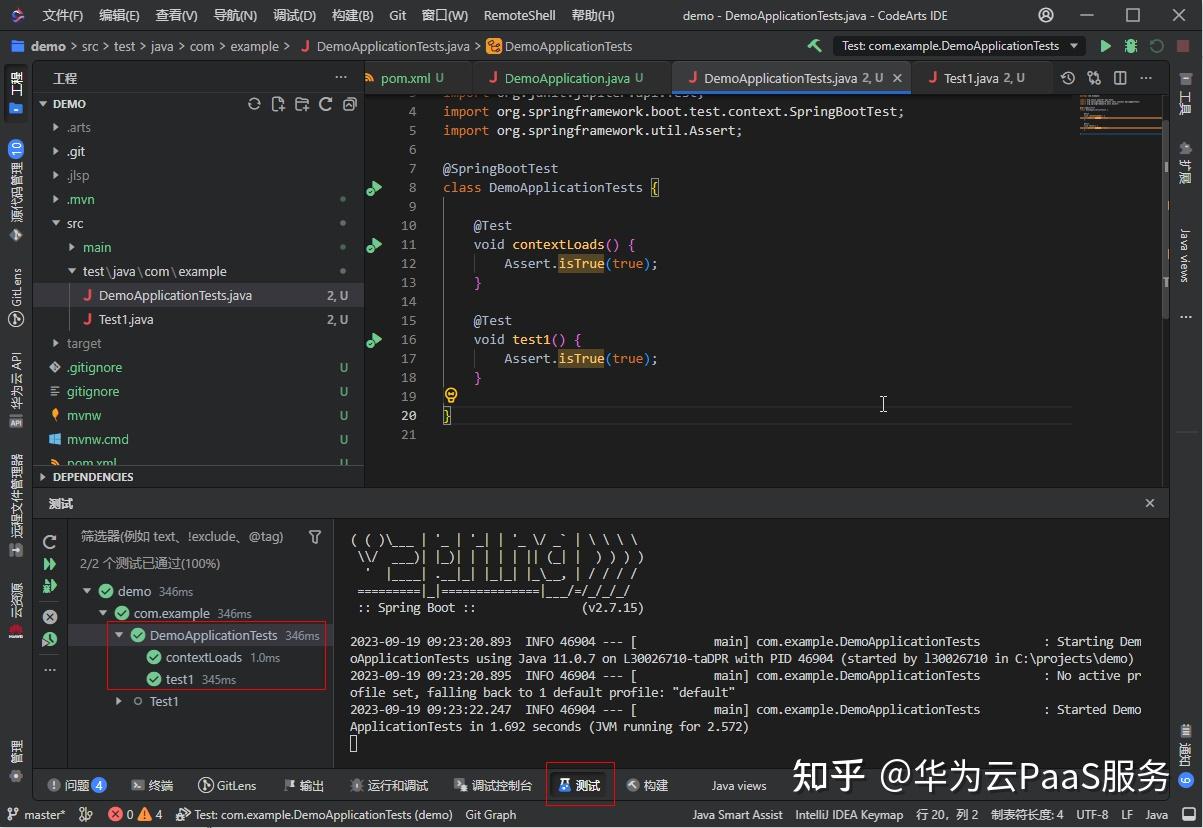The image size is (1203, 828).
Task: Click UTF-8 encoding in status bar
Action: click(x=1092, y=815)
